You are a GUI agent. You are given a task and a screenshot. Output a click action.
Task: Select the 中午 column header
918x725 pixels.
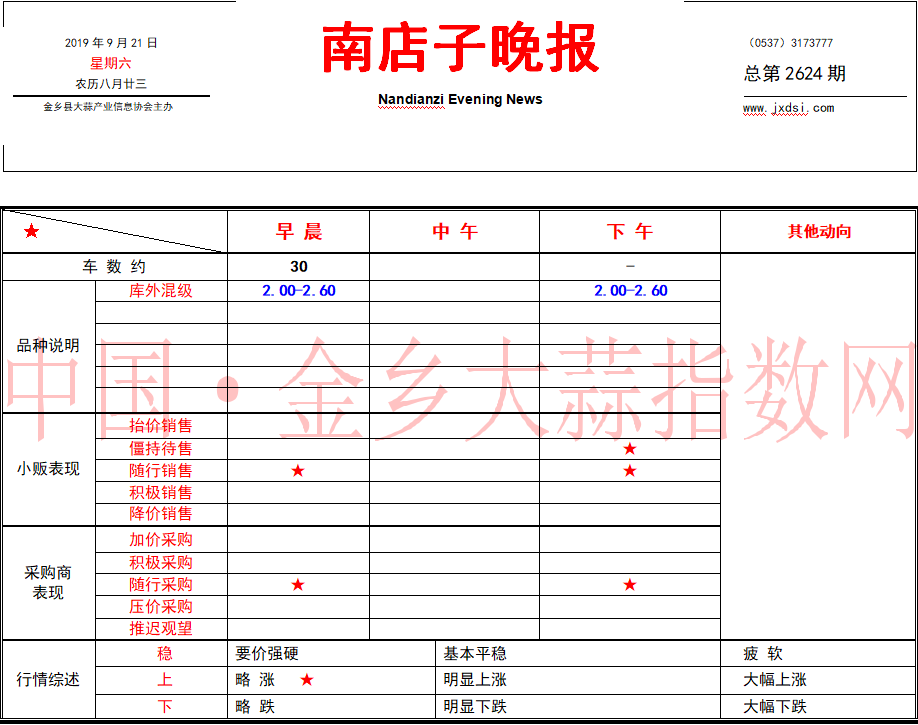(x=455, y=232)
